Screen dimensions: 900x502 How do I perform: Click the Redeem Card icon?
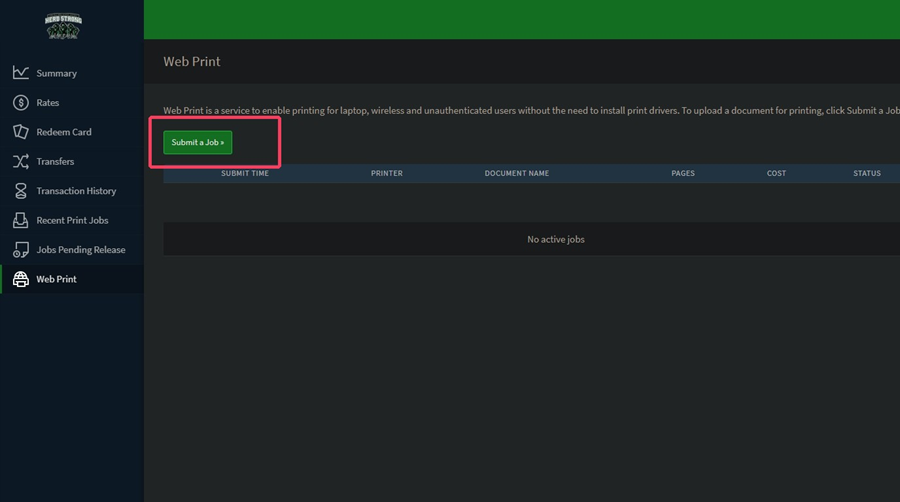[x=21, y=132]
